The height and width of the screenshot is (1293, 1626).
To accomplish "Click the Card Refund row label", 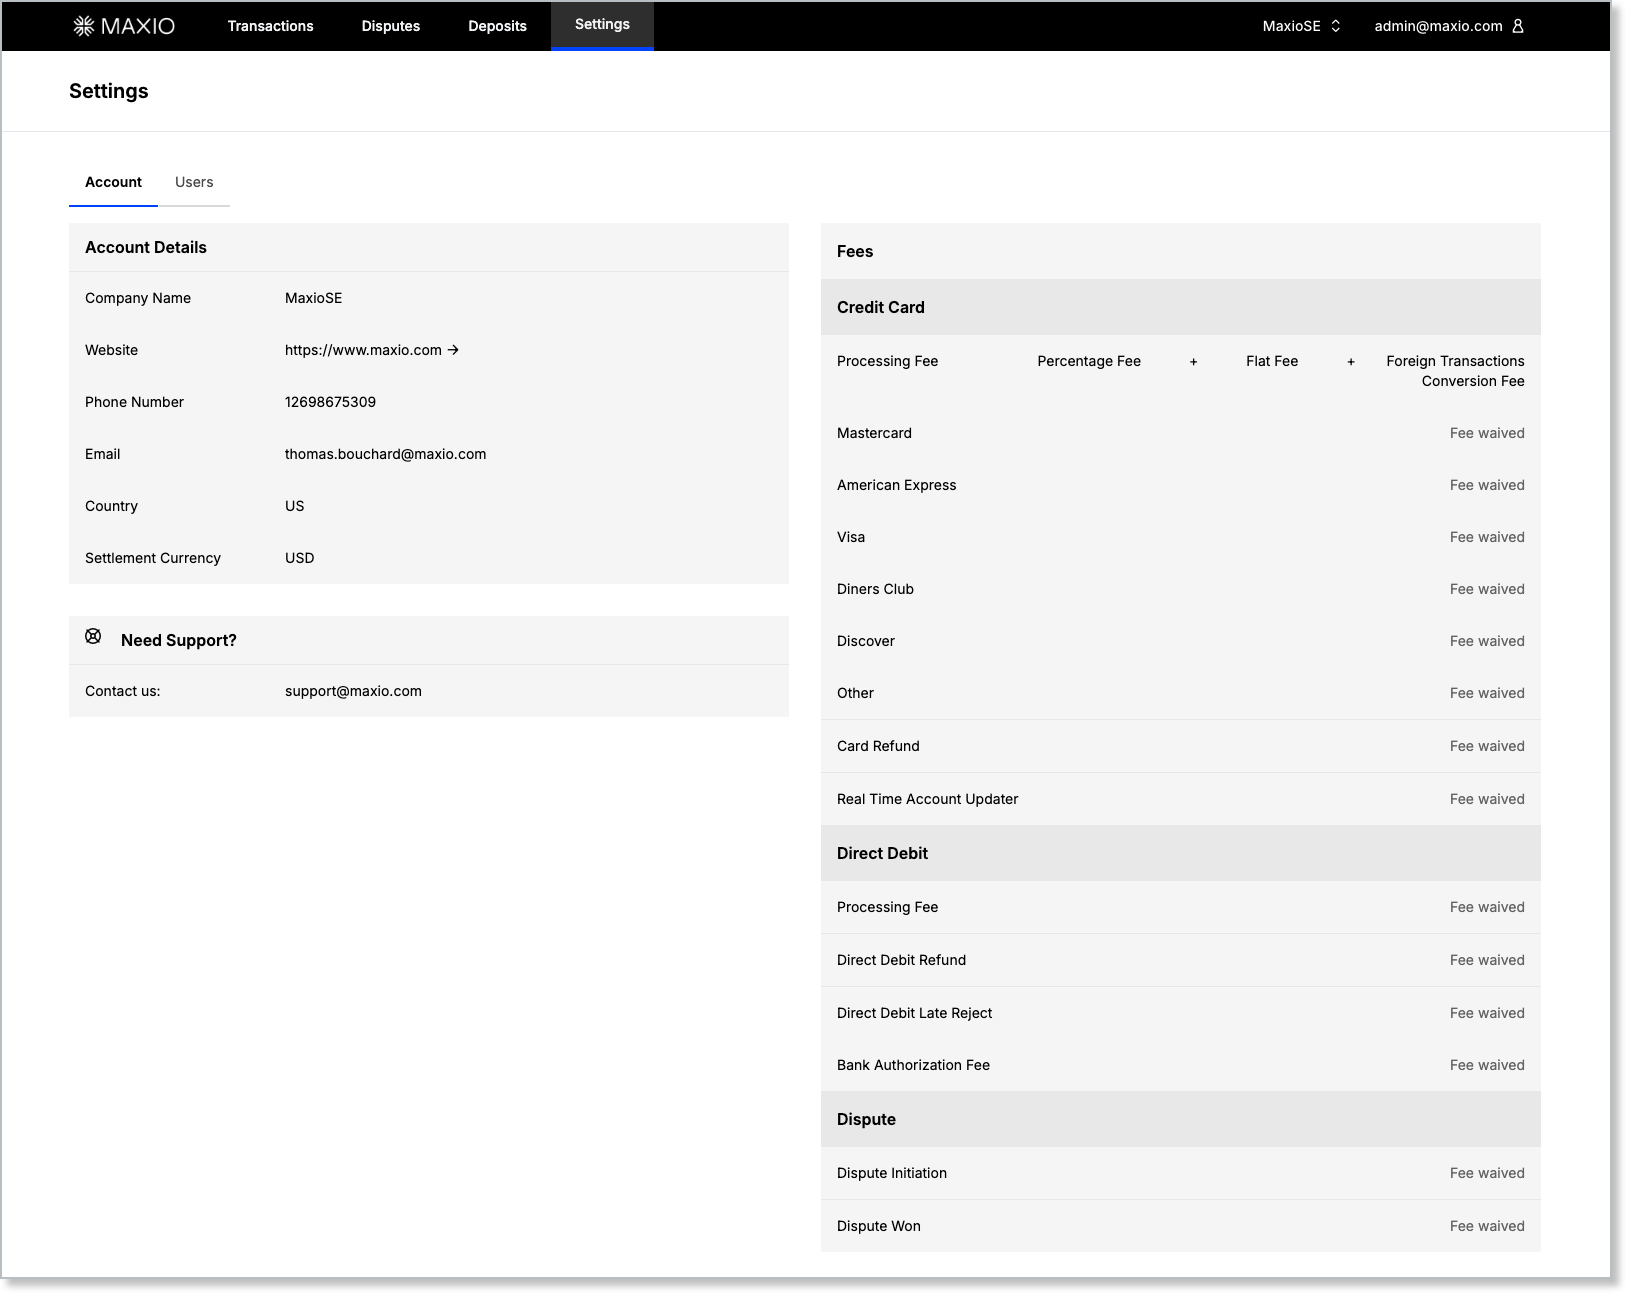I will pyautogui.click(x=878, y=746).
